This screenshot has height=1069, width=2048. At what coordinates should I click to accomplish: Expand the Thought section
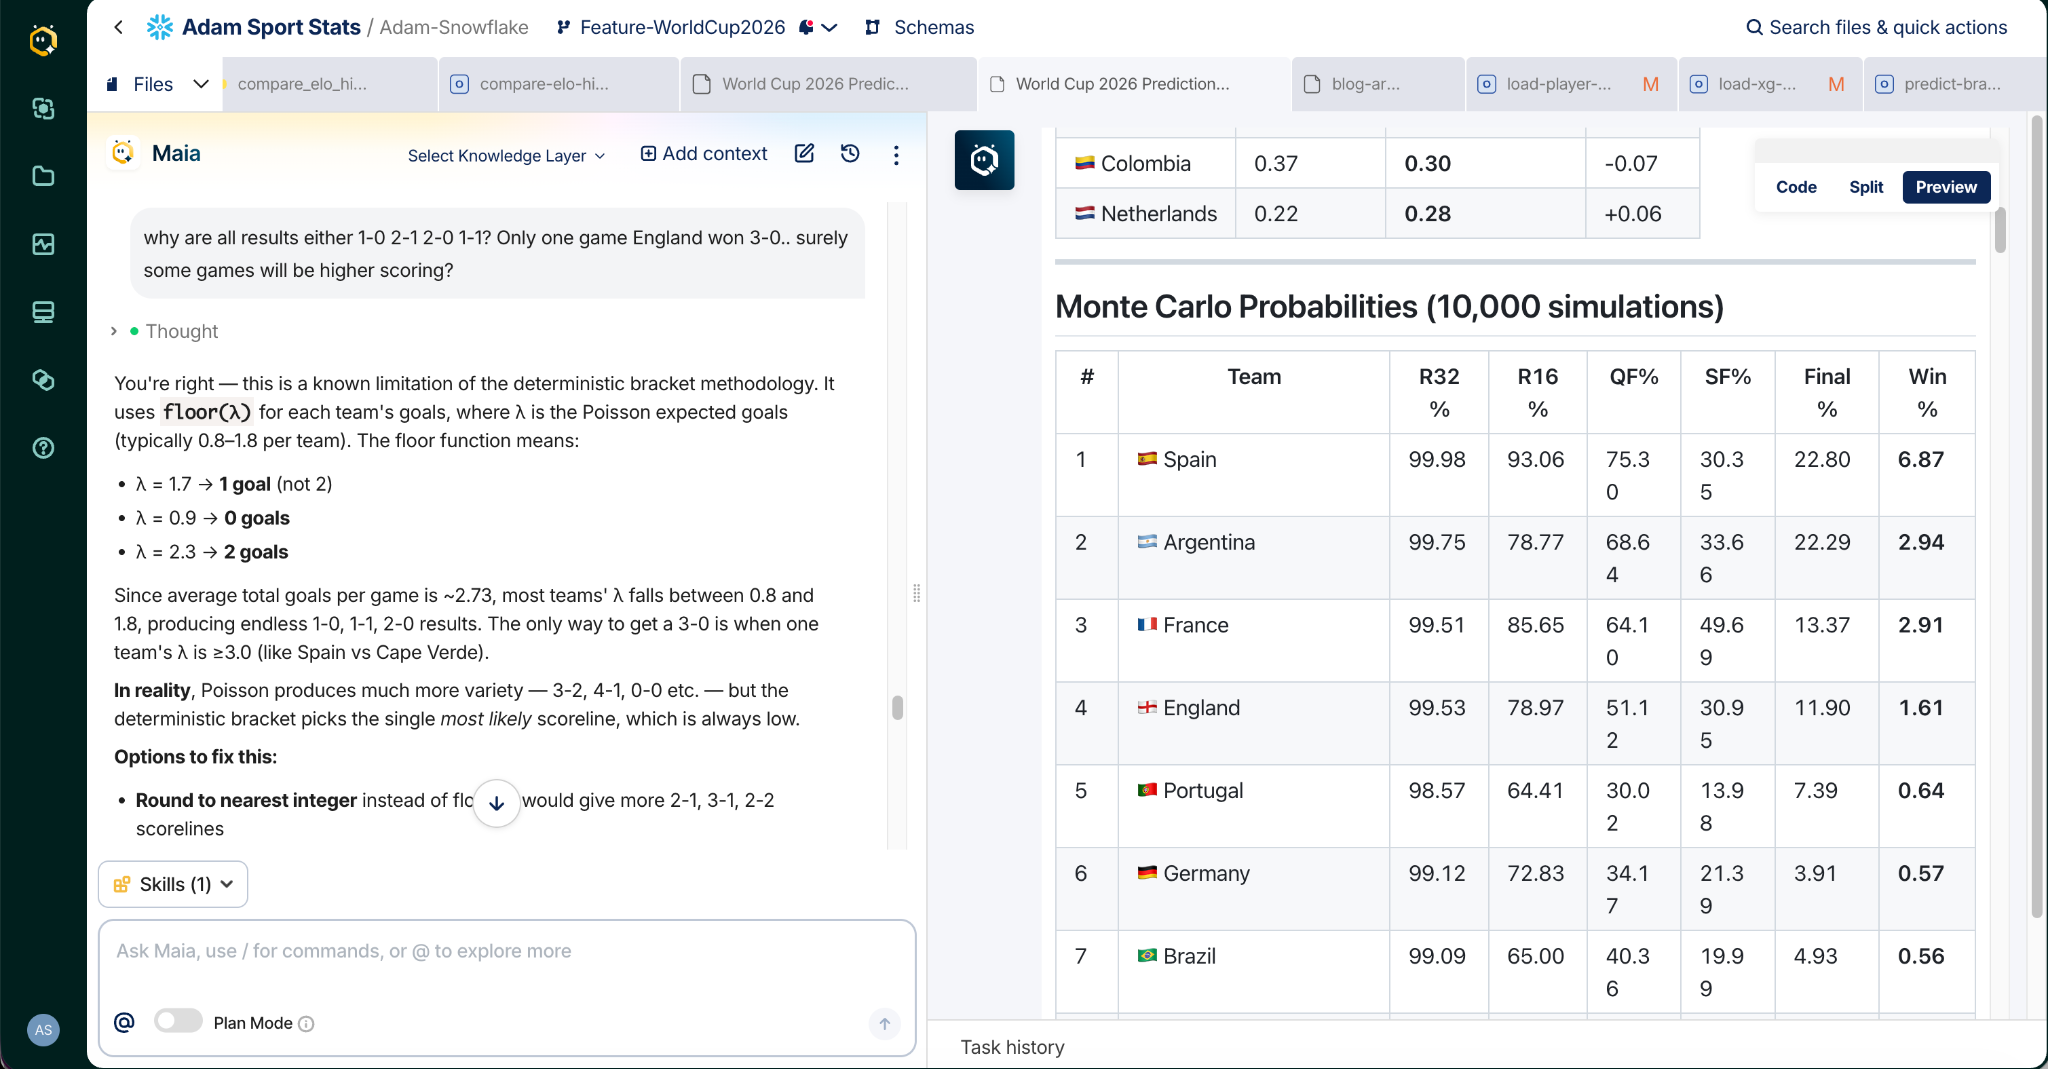[x=164, y=331]
